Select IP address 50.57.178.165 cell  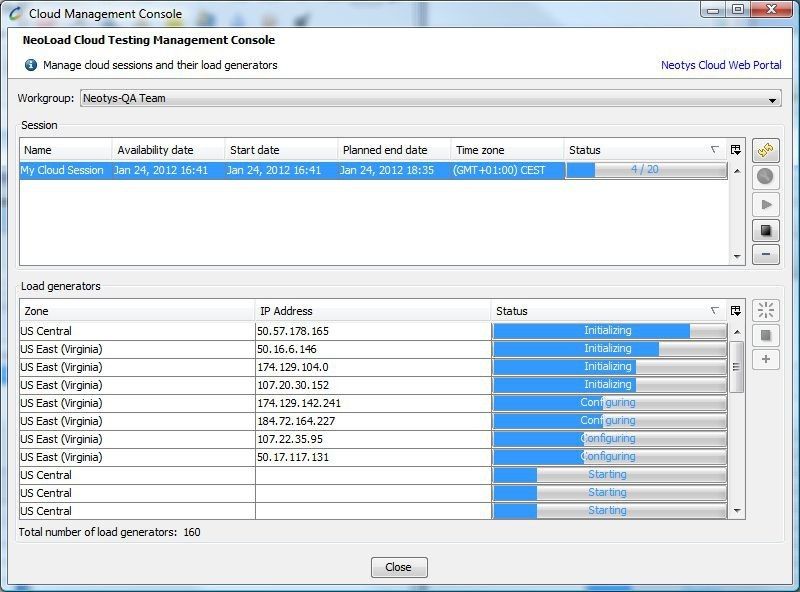tap(373, 331)
